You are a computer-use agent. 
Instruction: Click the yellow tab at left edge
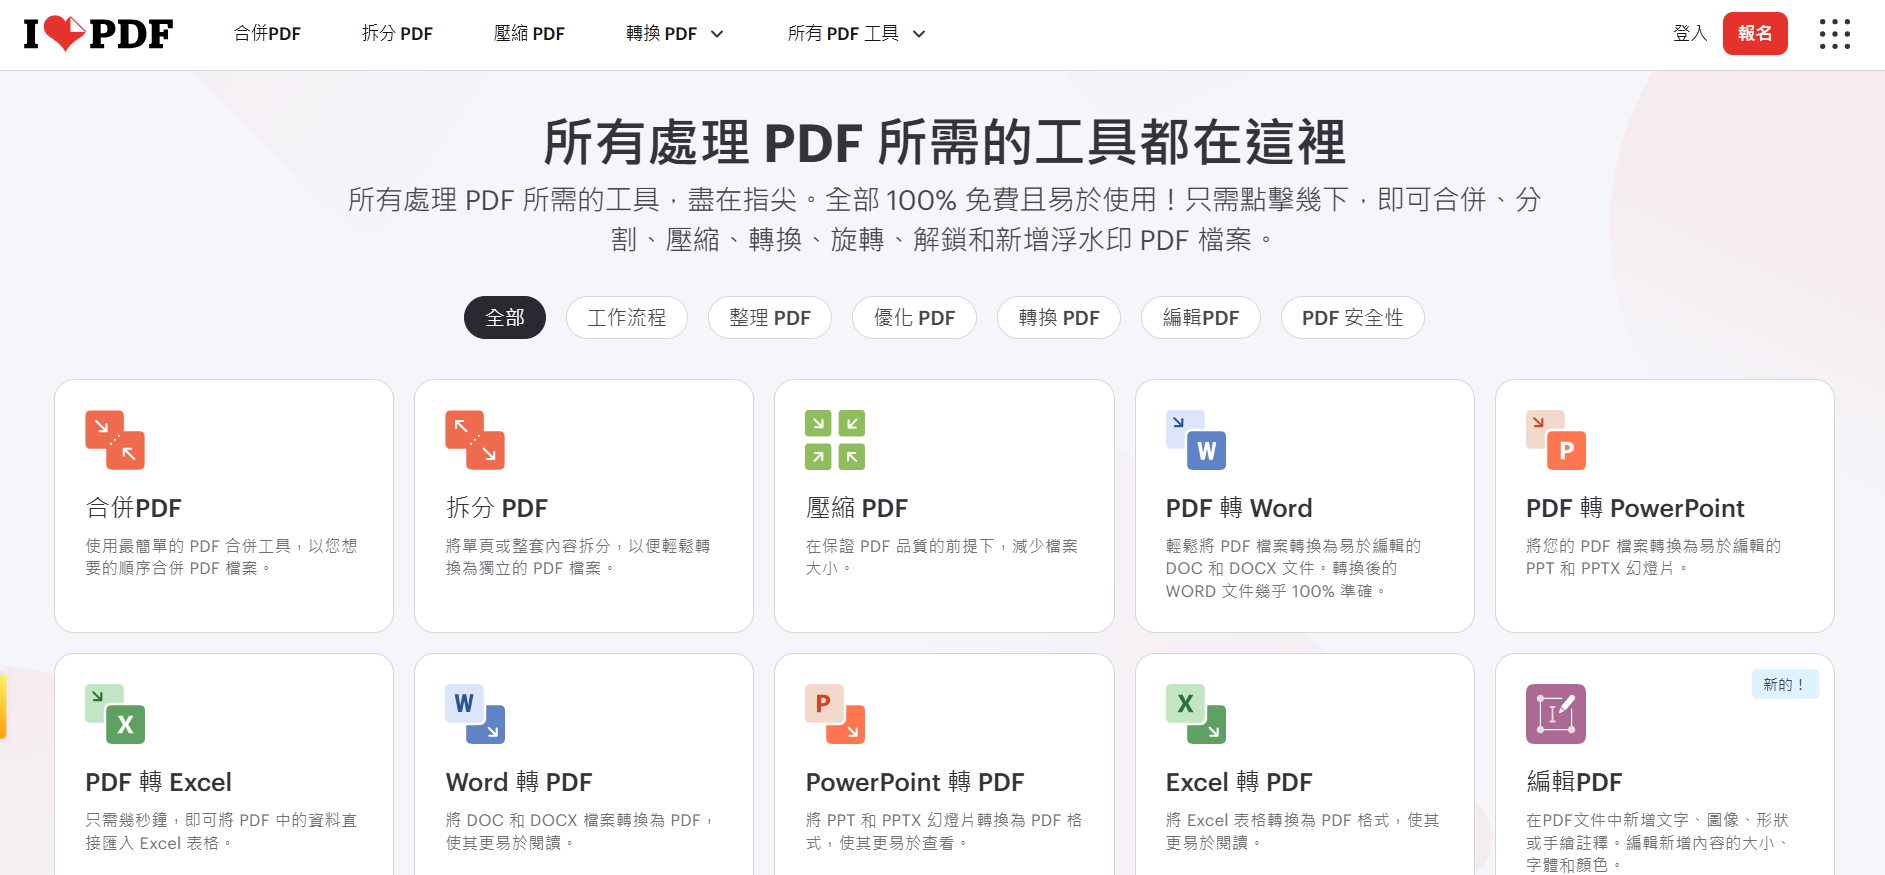point(3,706)
